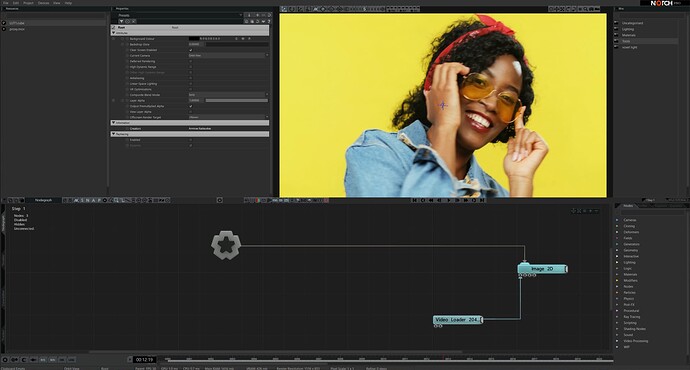Click the filter funnel icon in Properties
The height and width of the screenshot is (370, 690).
[x=121, y=21]
